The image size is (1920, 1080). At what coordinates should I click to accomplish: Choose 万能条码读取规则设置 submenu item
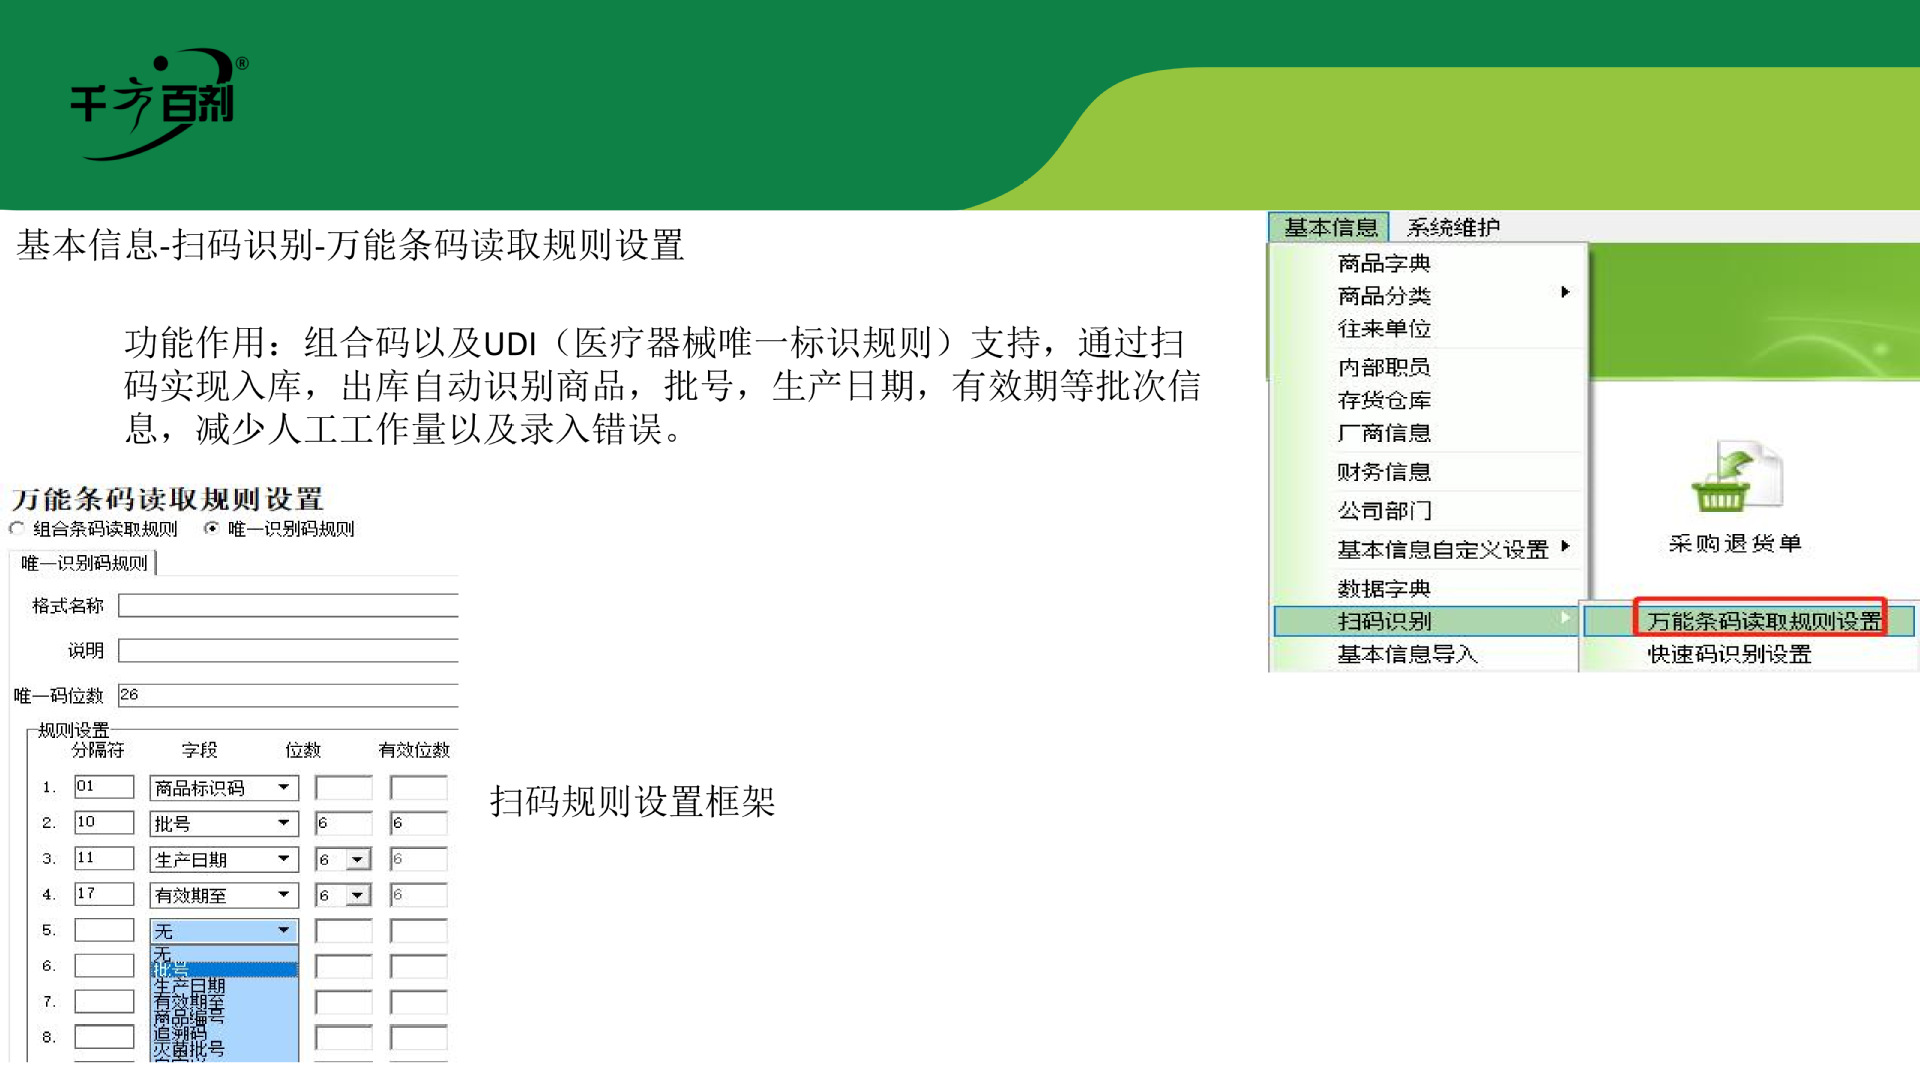pos(1762,621)
